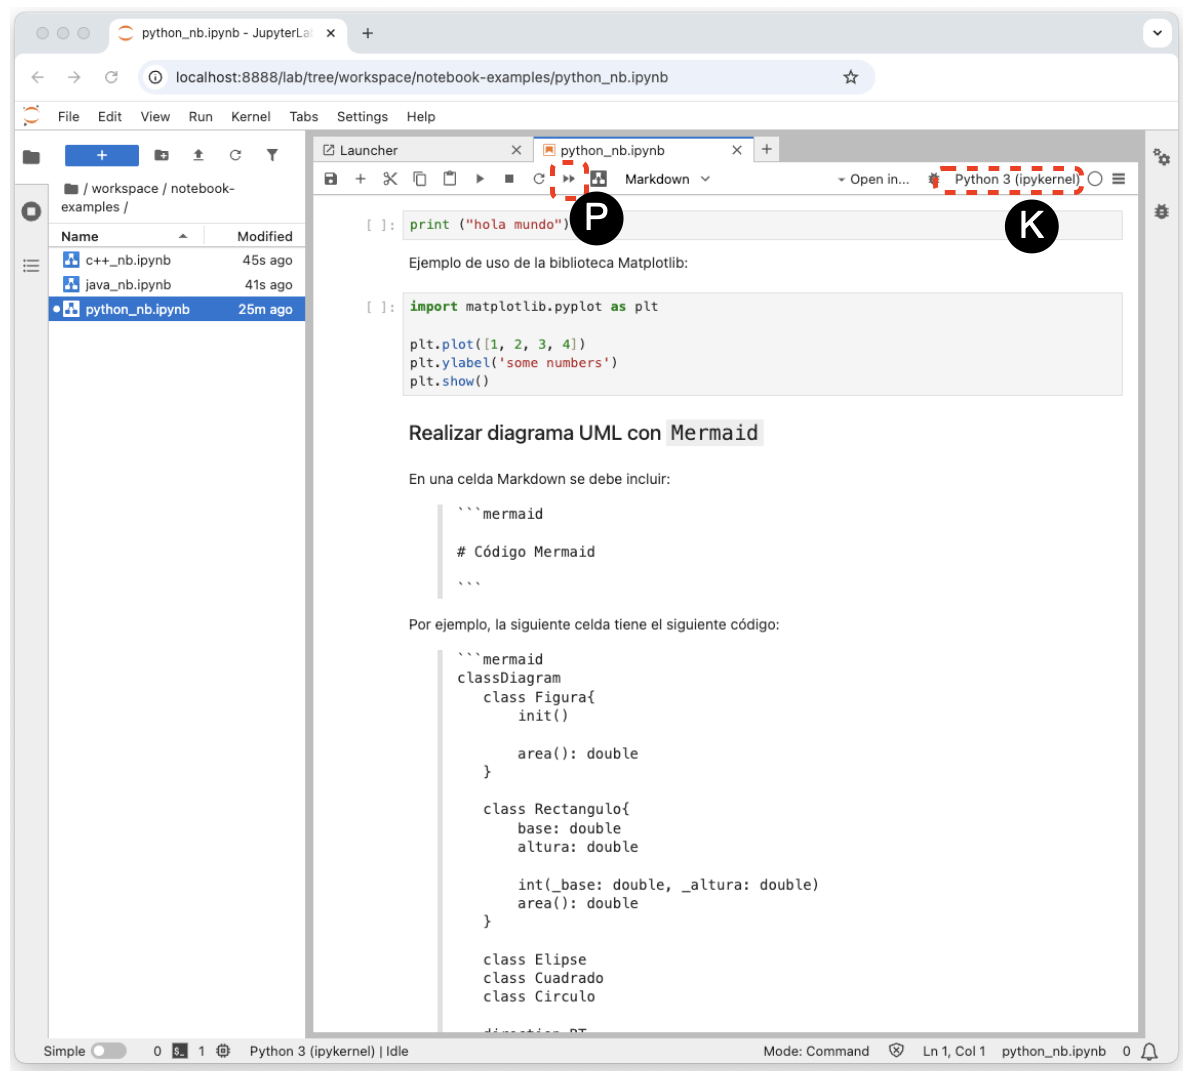Restart kernel and run all cells
Viewport: 1192px width, 1080px height.
[569, 179]
